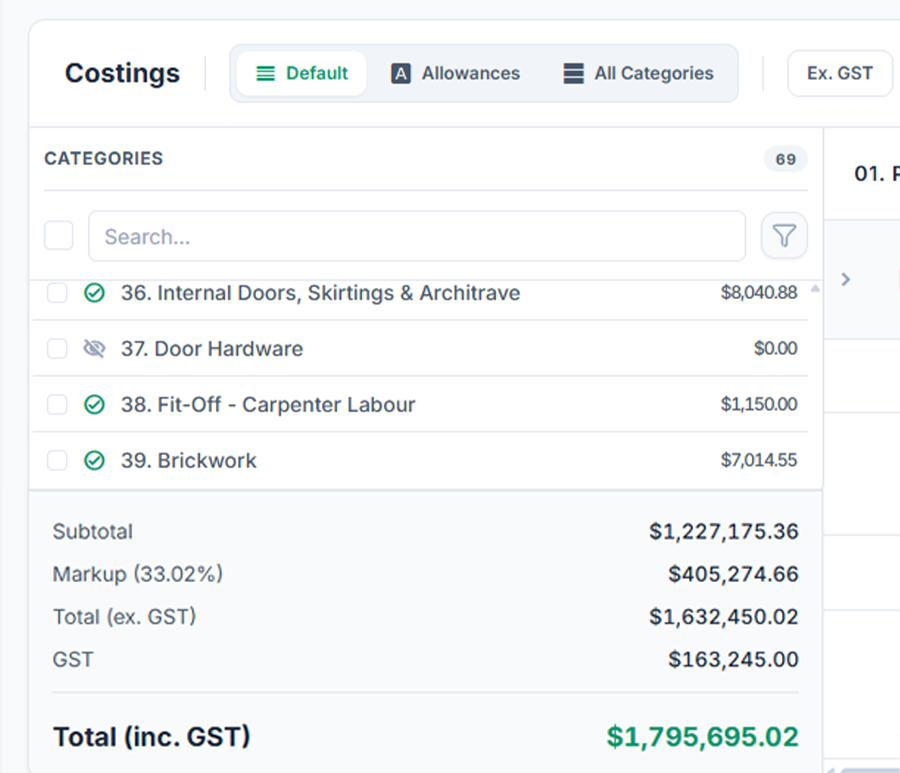Screen dimensions: 900x773
Task: Select the 37. Door Hardware category
Action: click(212, 349)
